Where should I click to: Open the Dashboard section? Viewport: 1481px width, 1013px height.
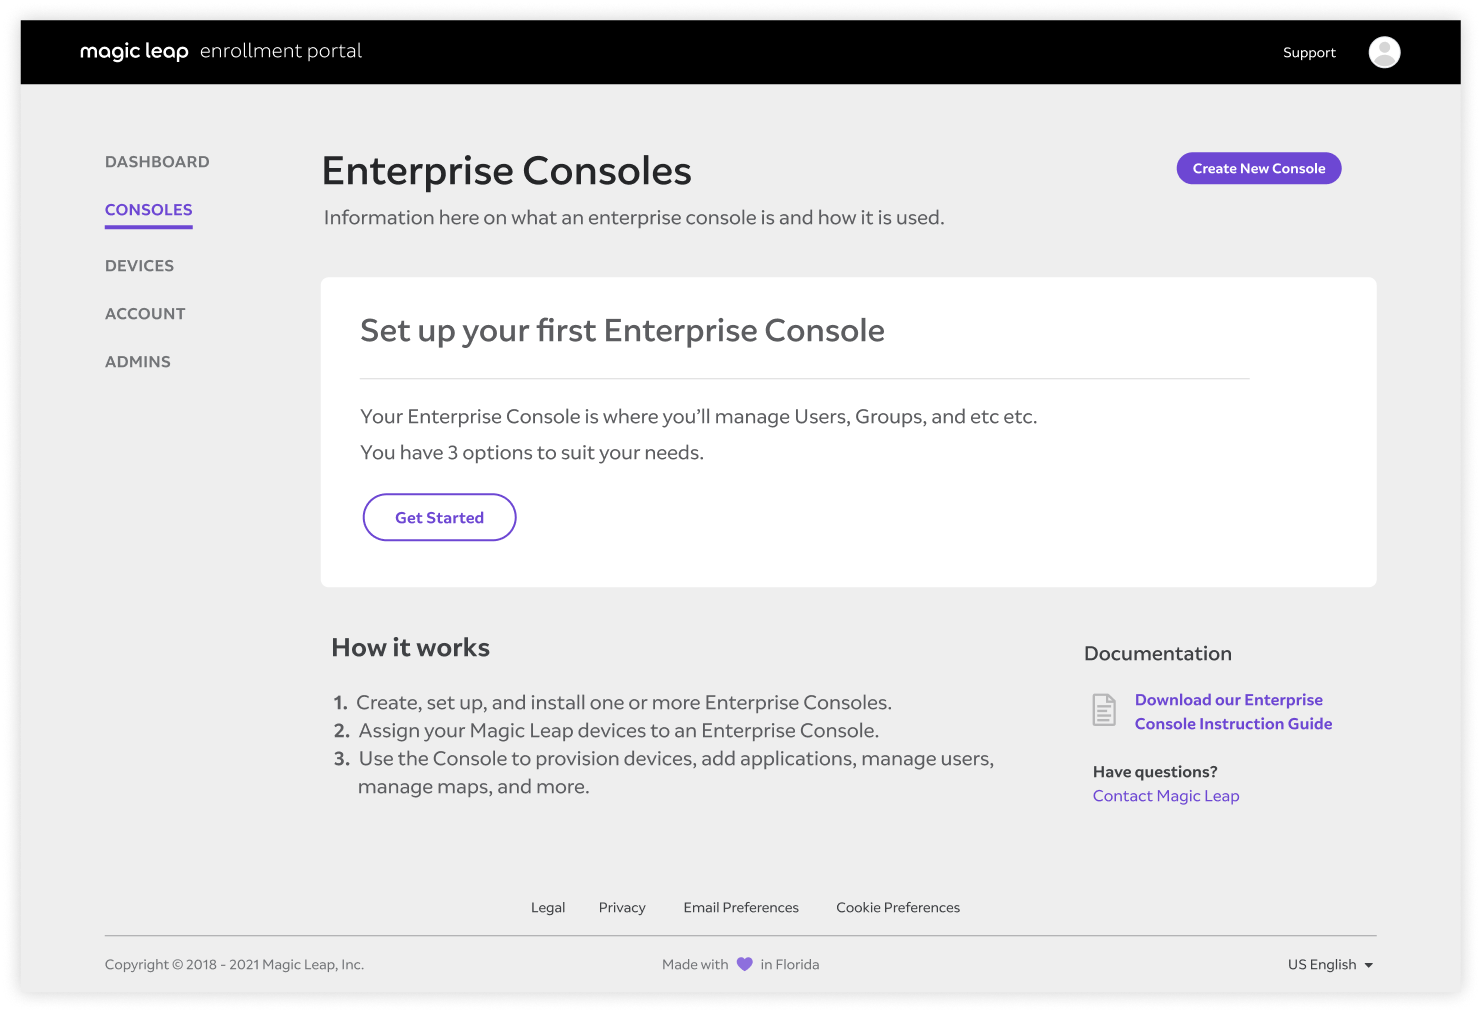click(x=157, y=162)
